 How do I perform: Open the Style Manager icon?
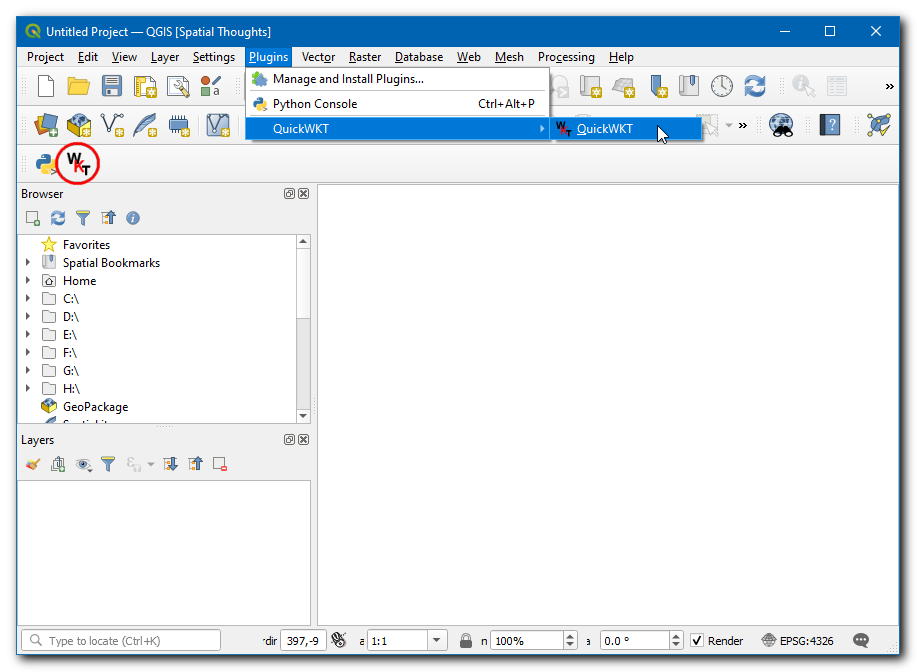pos(212,87)
